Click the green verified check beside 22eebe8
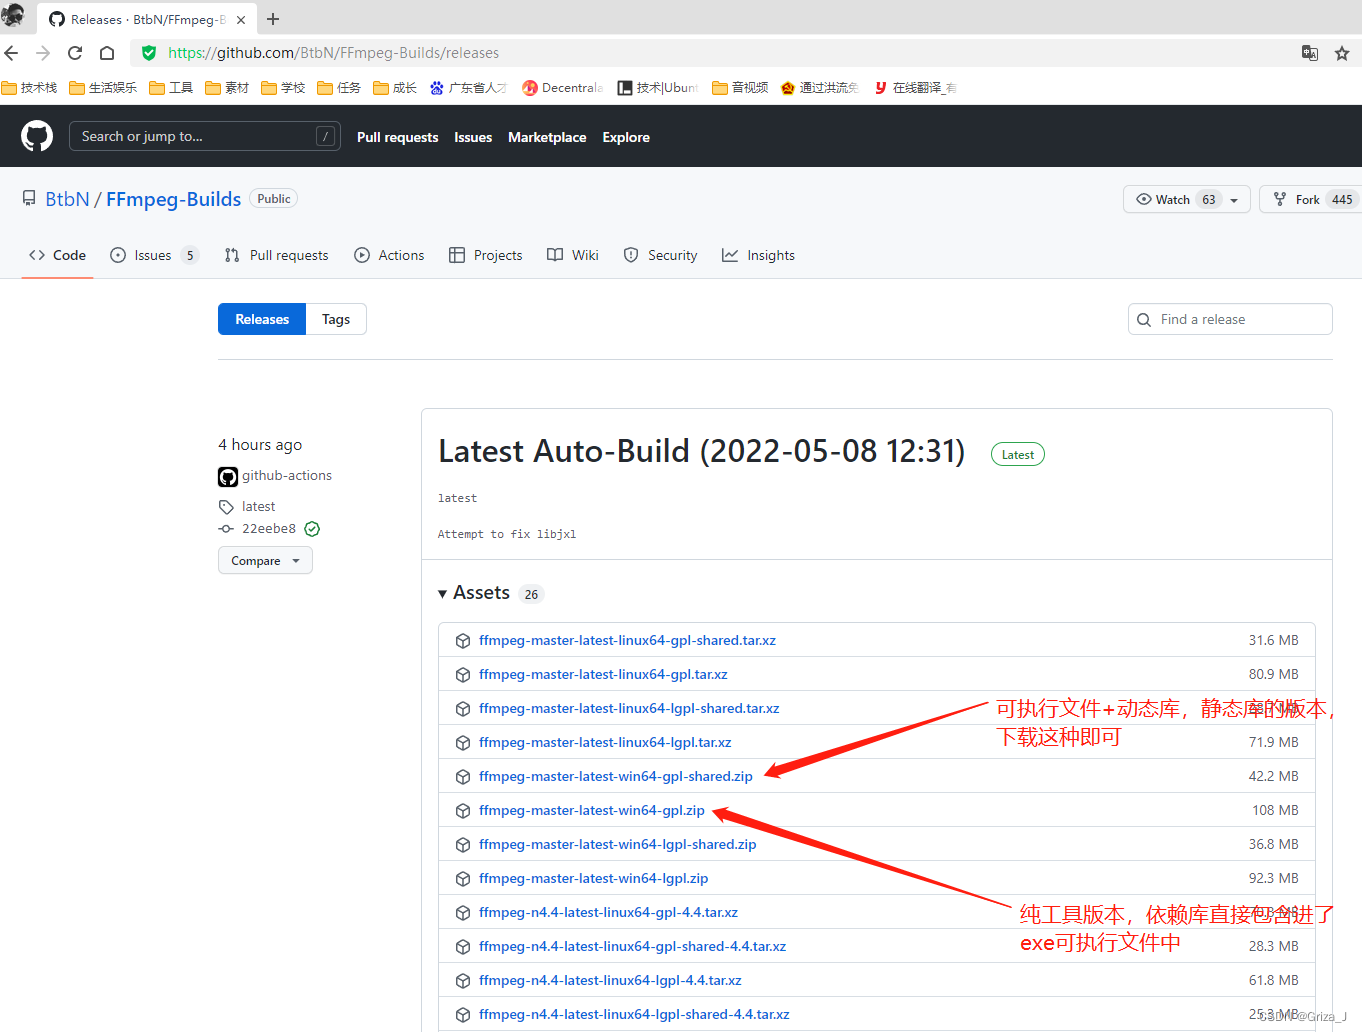Screen dimensions: 1362x1032 click(x=312, y=529)
